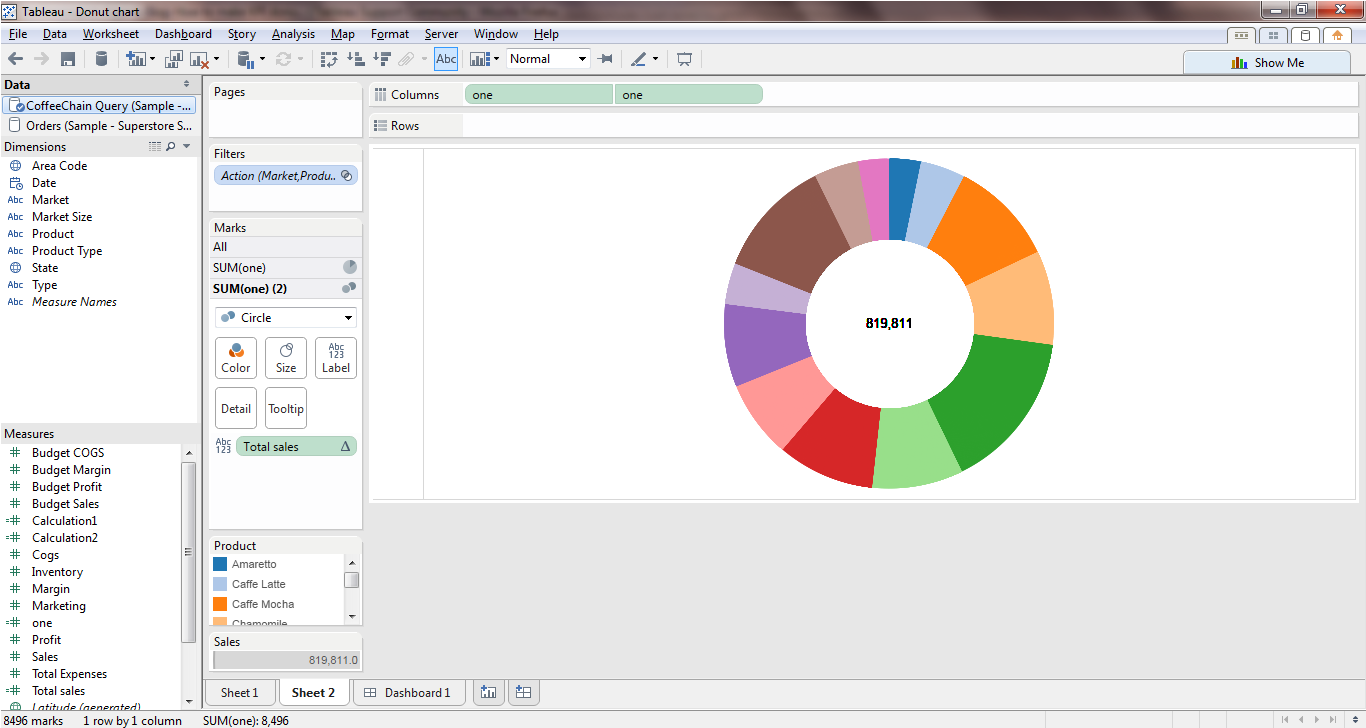Expand the Data pane options arrow
Viewport: 1366px width, 728px height.
pos(186,85)
